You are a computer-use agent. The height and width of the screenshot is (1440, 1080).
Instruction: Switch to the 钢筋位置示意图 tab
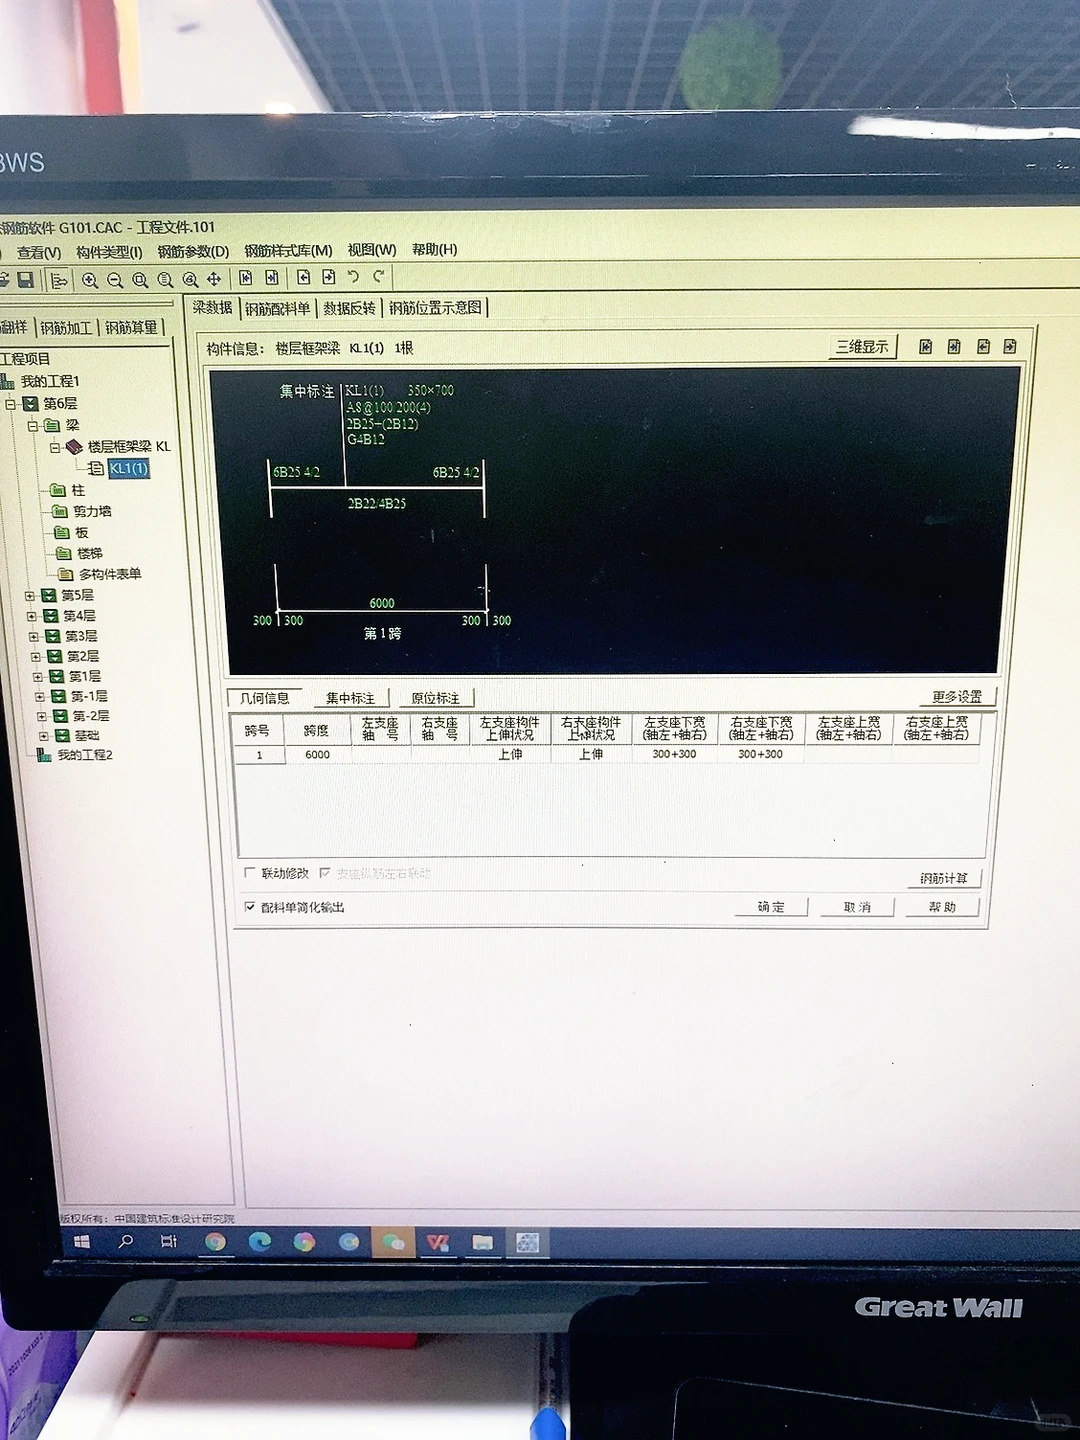[x=435, y=308]
